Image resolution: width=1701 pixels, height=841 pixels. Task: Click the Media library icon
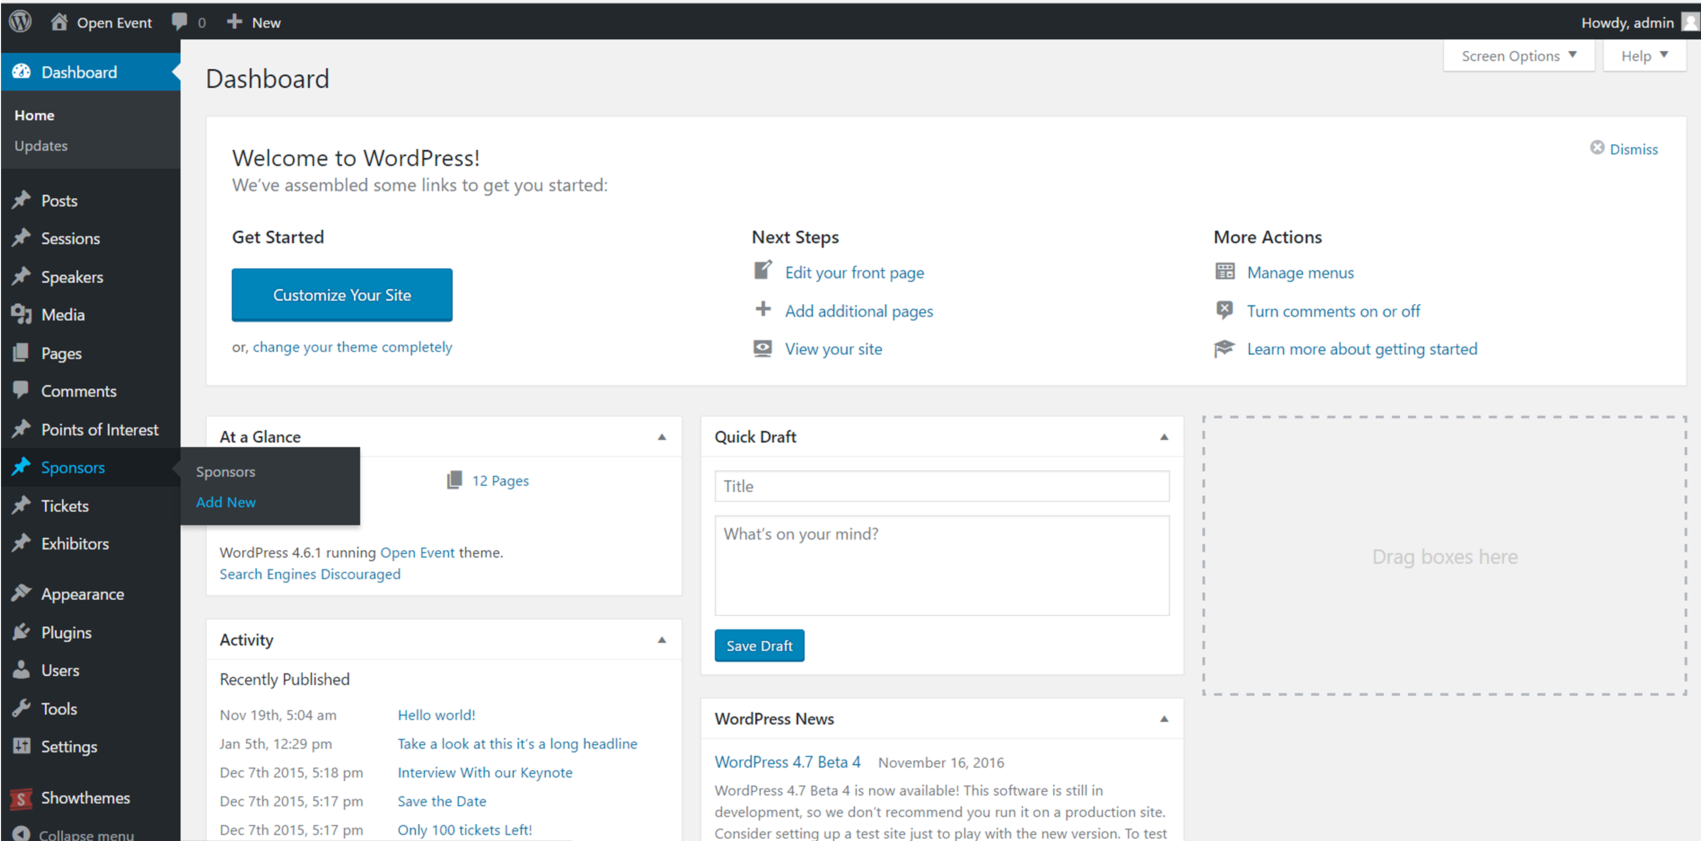click(21, 314)
